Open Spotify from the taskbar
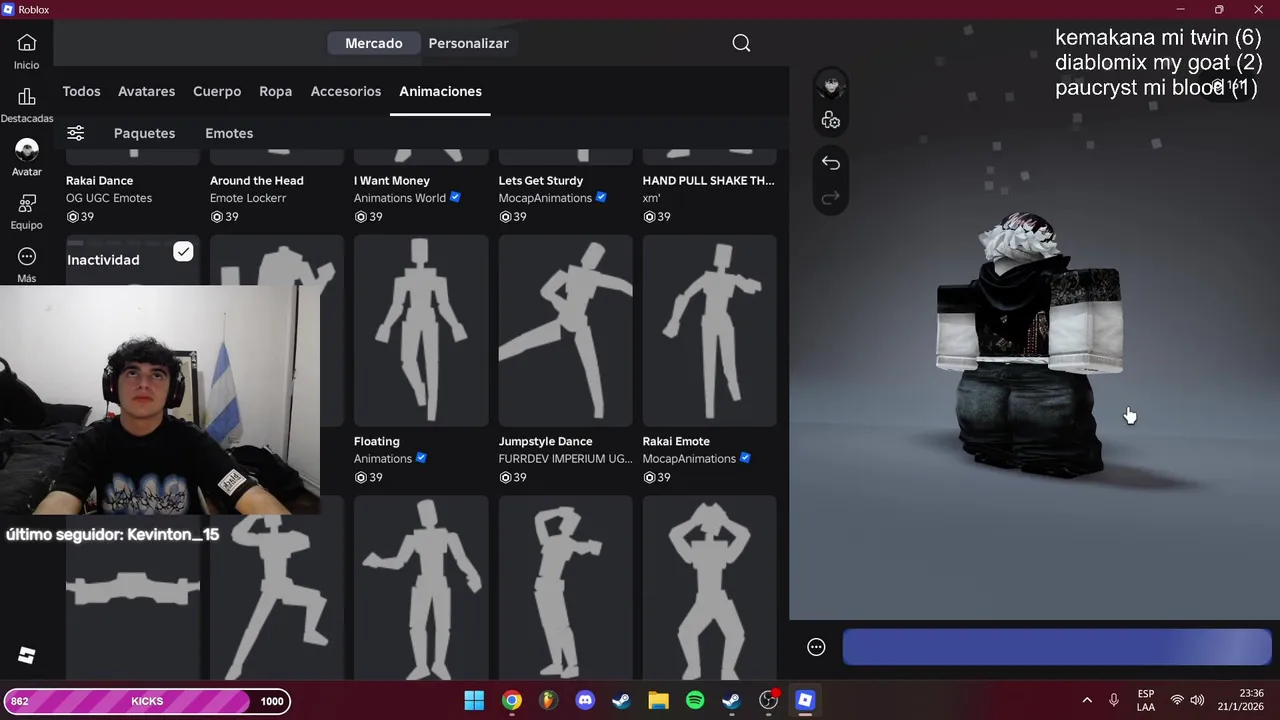 (695, 701)
